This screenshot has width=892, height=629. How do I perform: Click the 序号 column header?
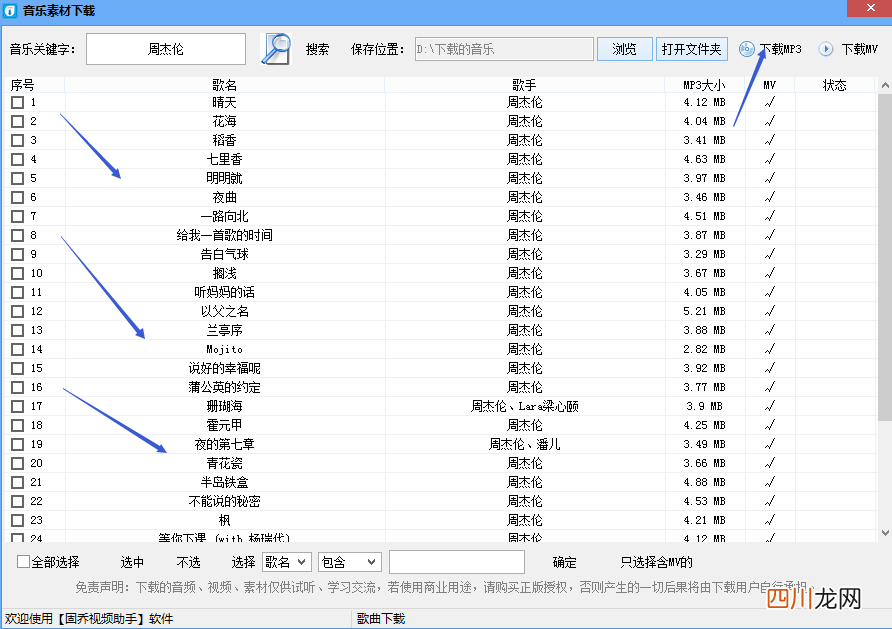click(23, 85)
